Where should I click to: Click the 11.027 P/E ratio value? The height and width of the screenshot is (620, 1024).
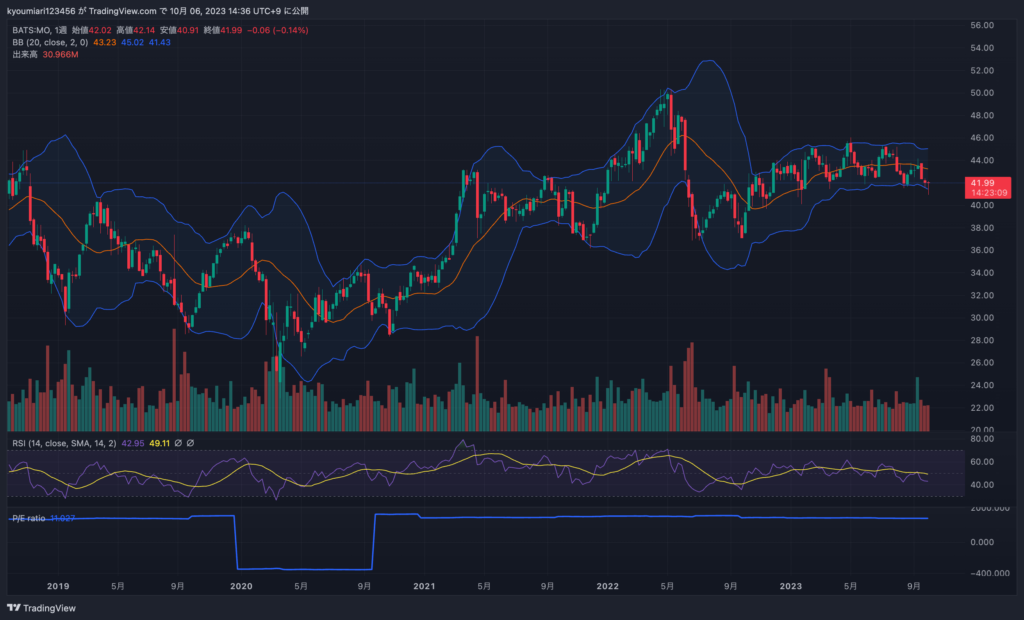[x=63, y=518]
